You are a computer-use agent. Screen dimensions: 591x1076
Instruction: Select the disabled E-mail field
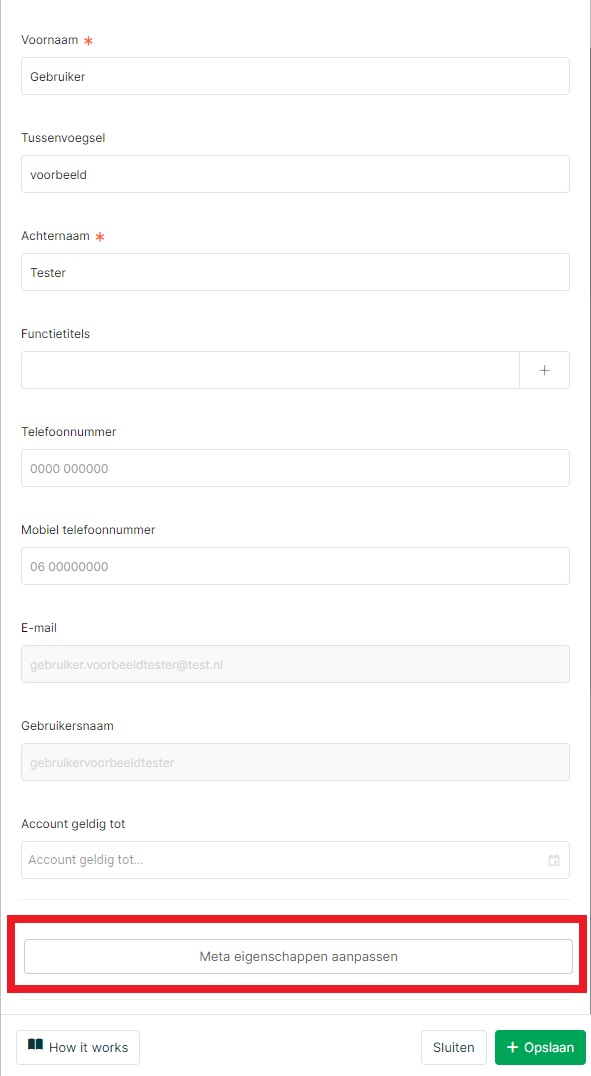point(295,664)
